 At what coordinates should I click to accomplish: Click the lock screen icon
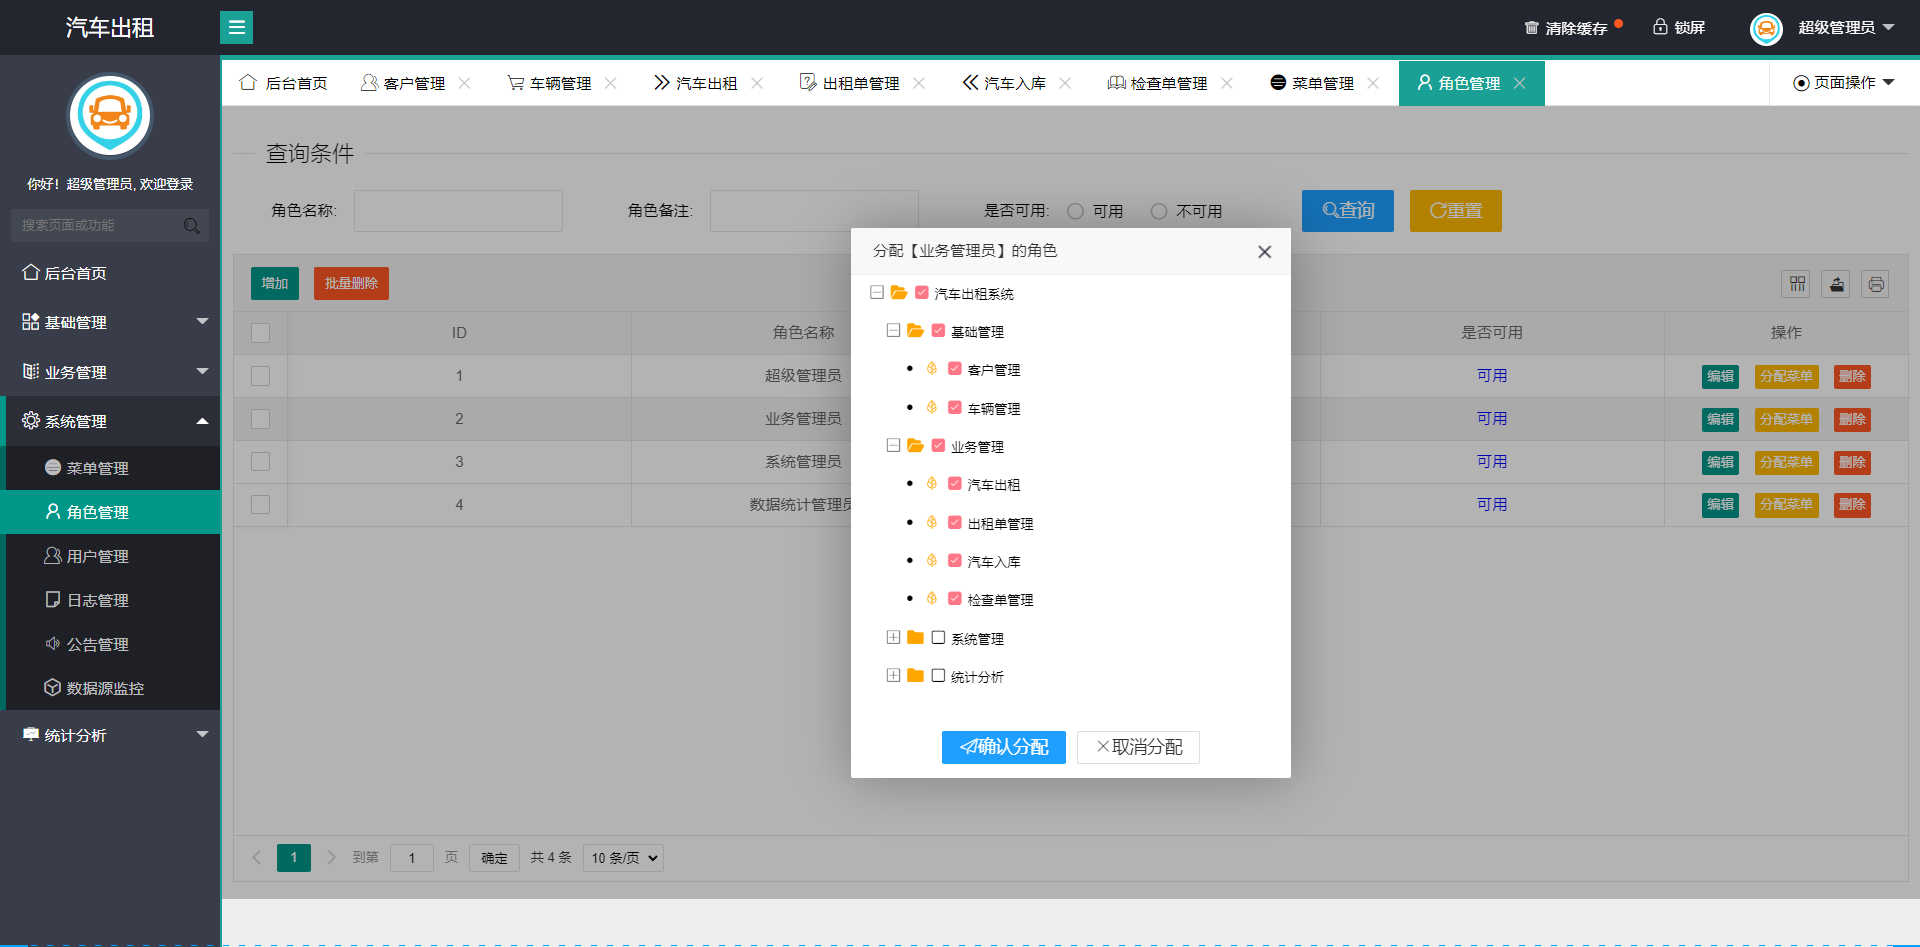[x=1660, y=27]
